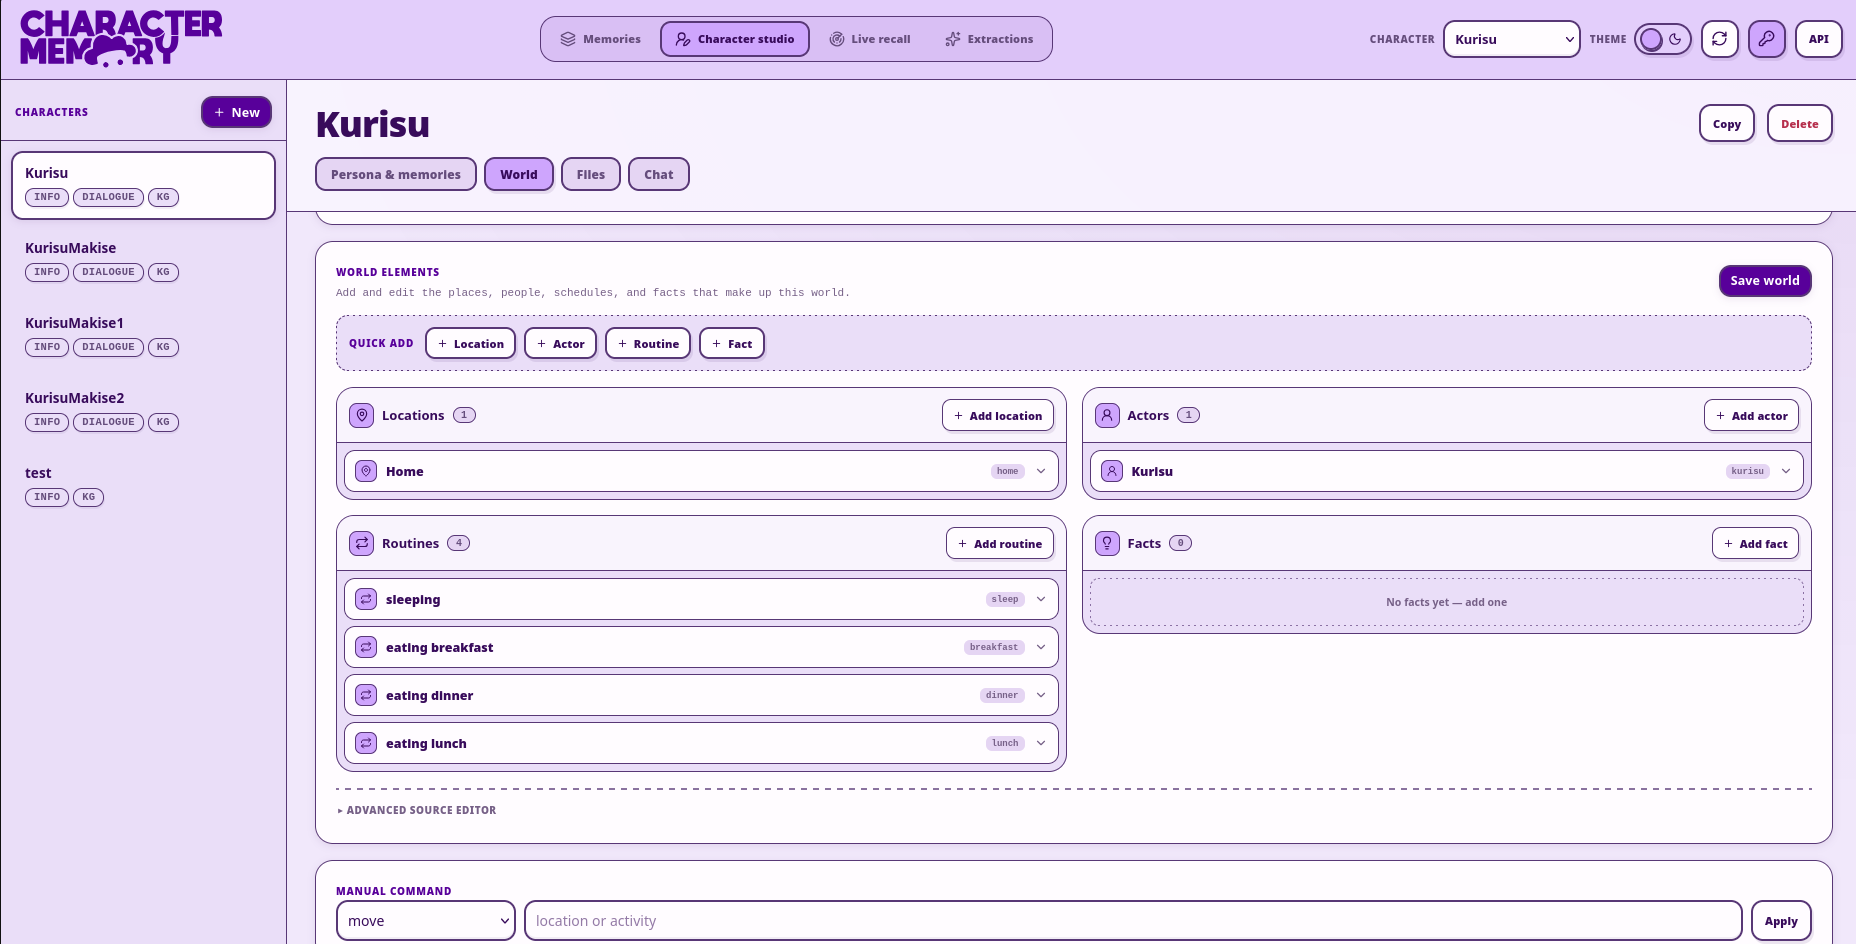Screen dimensions: 1856x944
Task: Click the key icon button in header
Action: click(x=1767, y=39)
